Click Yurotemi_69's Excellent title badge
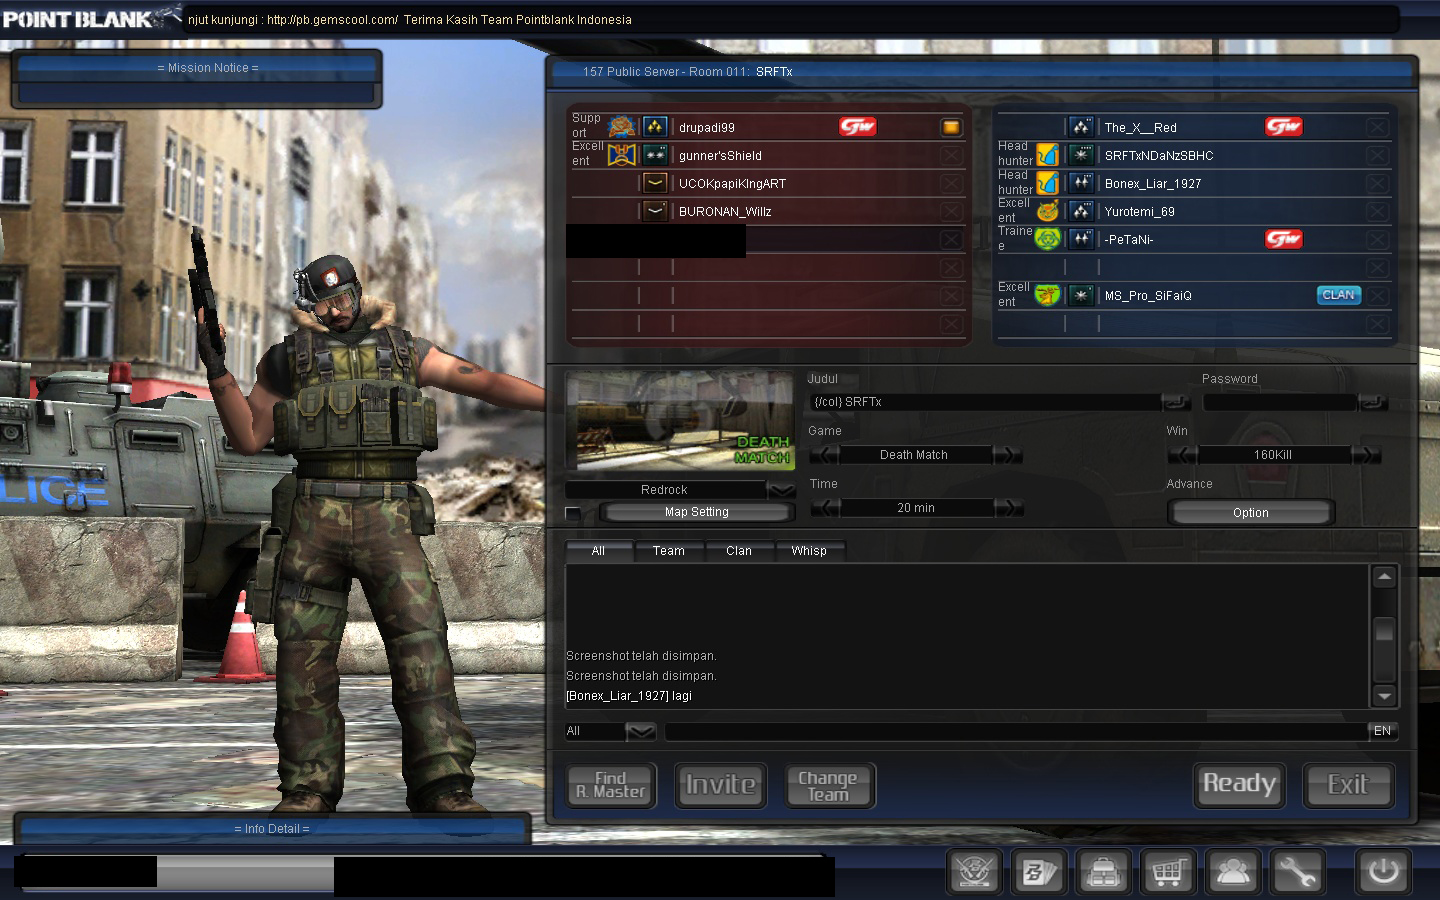 tap(1047, 211)
